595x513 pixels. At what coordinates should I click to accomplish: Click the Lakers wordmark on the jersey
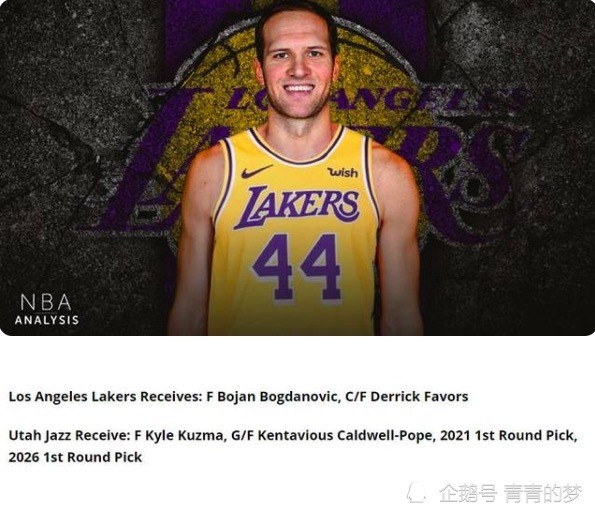[x=297, y=206]
